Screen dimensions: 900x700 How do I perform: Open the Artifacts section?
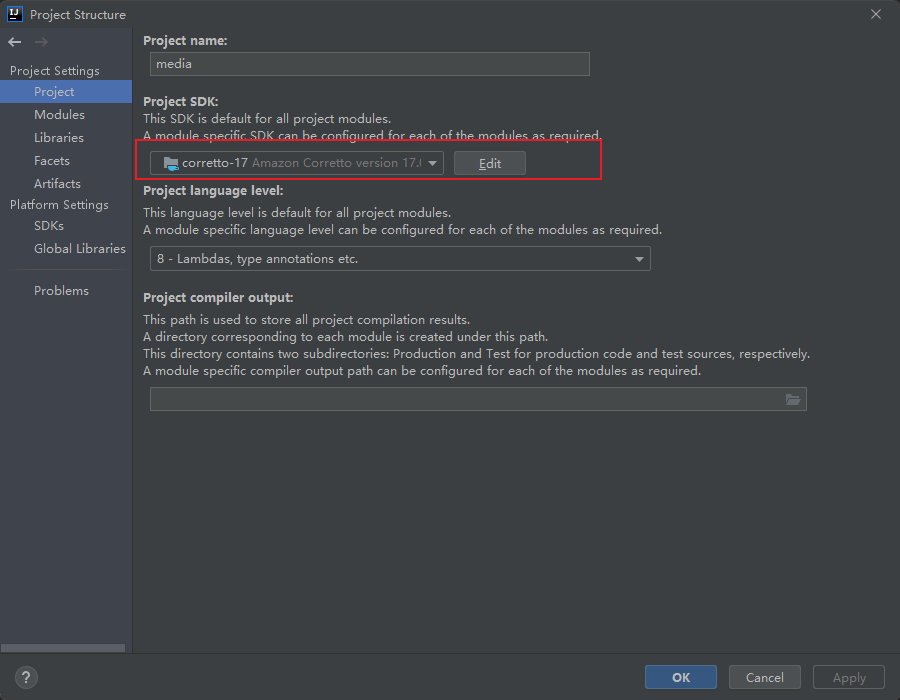coord(57,184)
